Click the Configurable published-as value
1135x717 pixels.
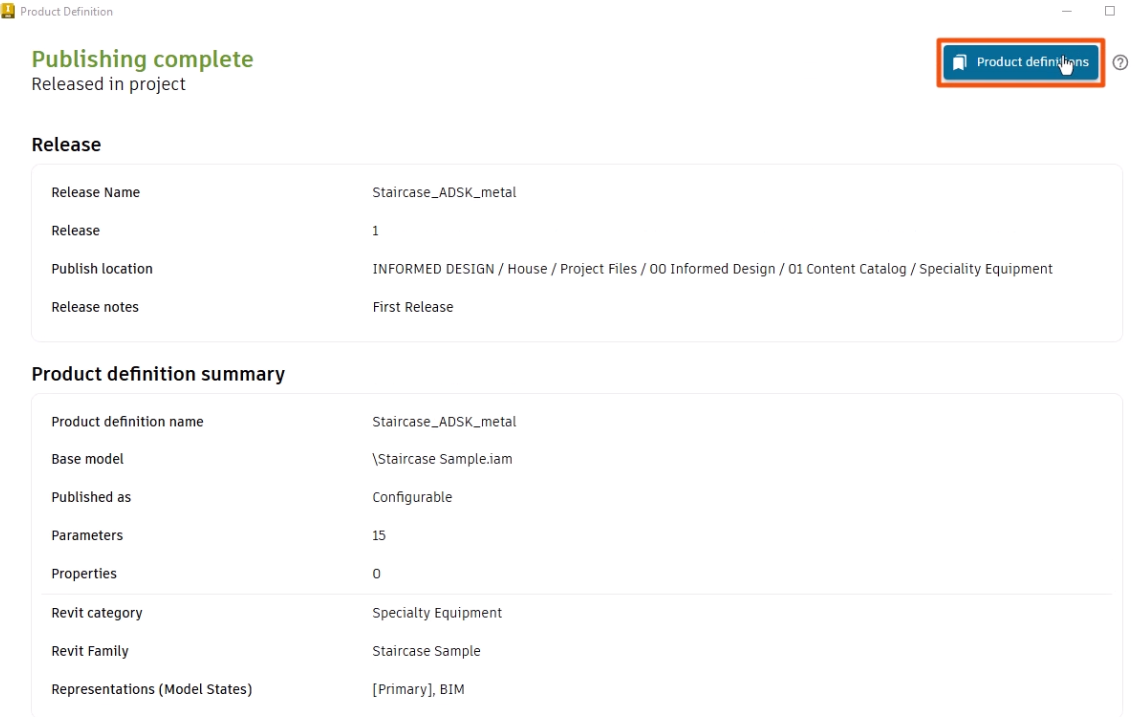click(x=412, y=498)
